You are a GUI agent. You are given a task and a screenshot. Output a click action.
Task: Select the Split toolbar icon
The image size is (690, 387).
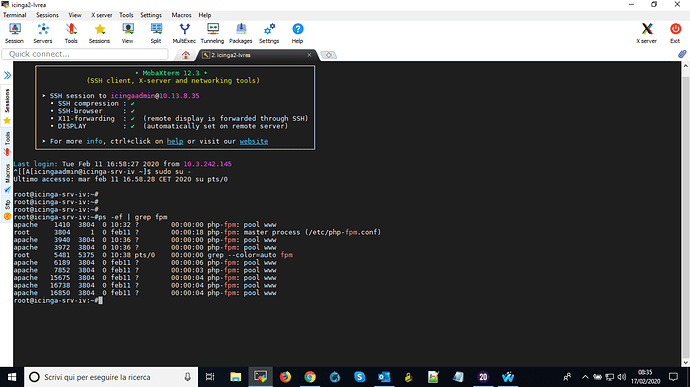coord(156,33)
